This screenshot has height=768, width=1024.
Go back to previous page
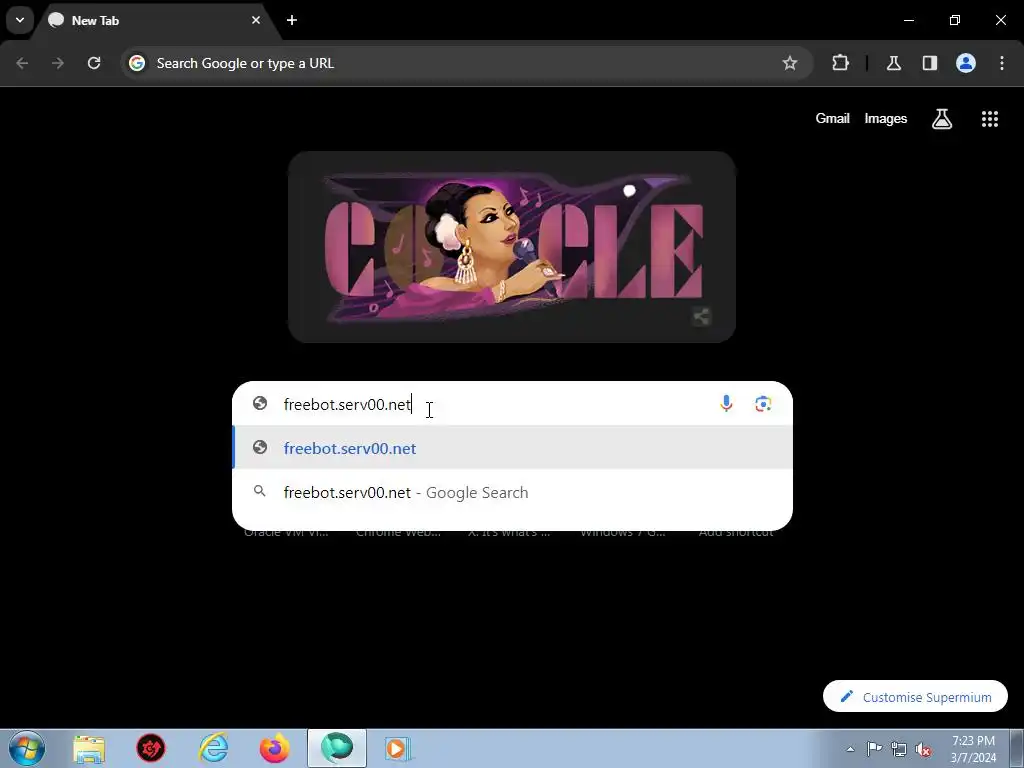tap(22, 63)
